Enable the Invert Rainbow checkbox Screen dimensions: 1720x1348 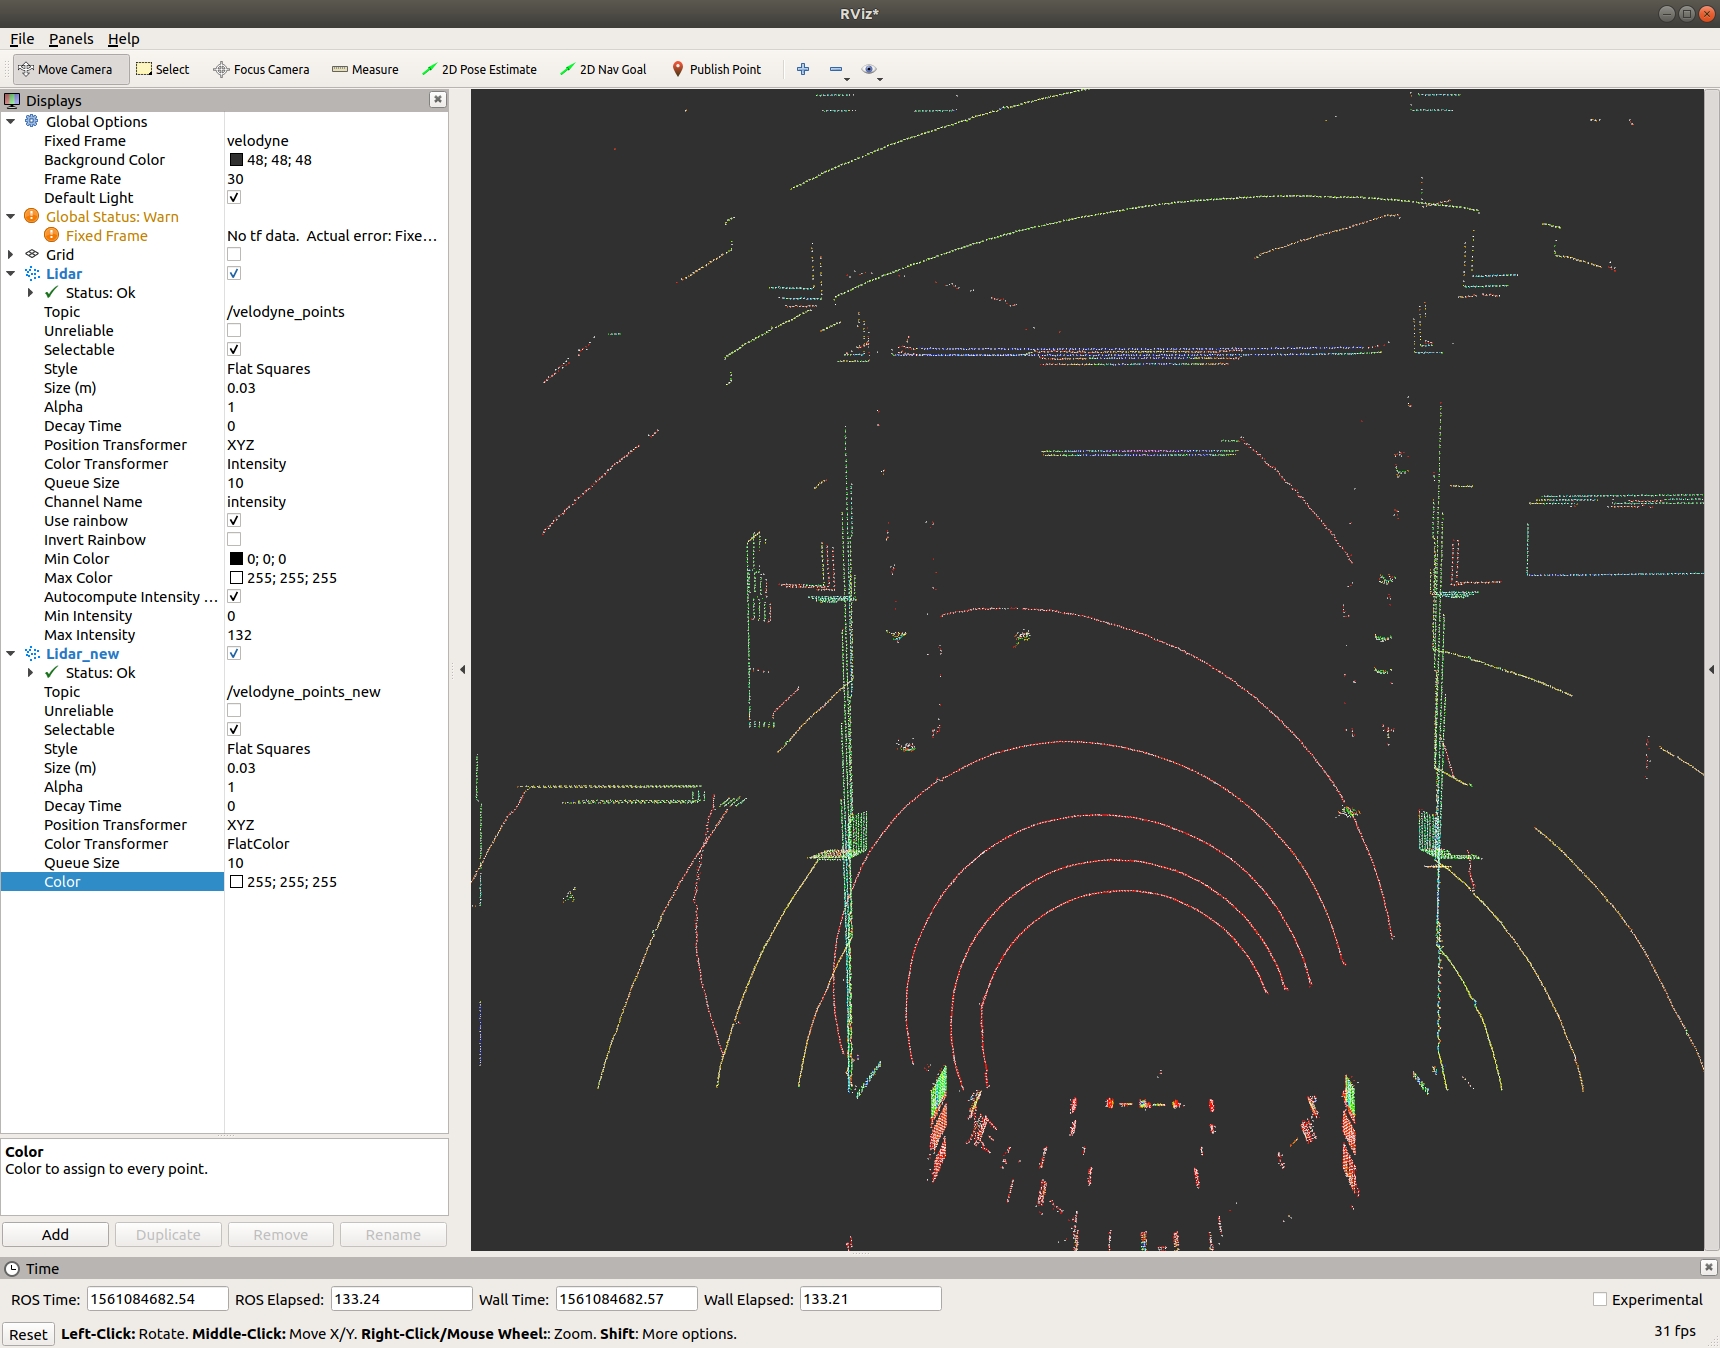coord(234,540)
